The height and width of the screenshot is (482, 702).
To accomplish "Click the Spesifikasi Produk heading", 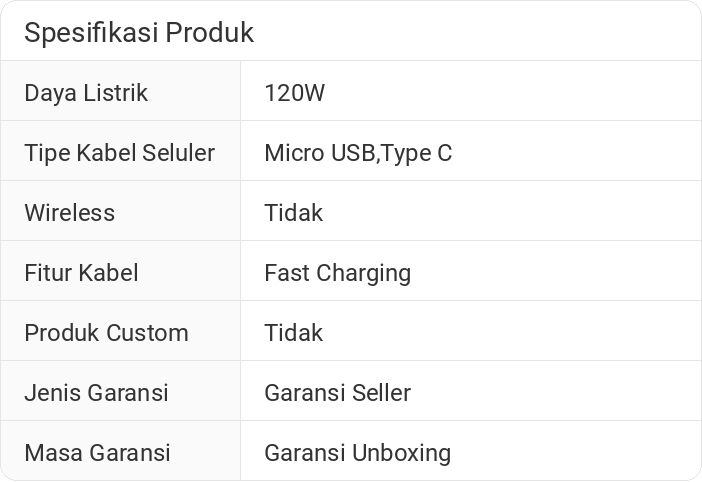I will [x=139, y=33].
